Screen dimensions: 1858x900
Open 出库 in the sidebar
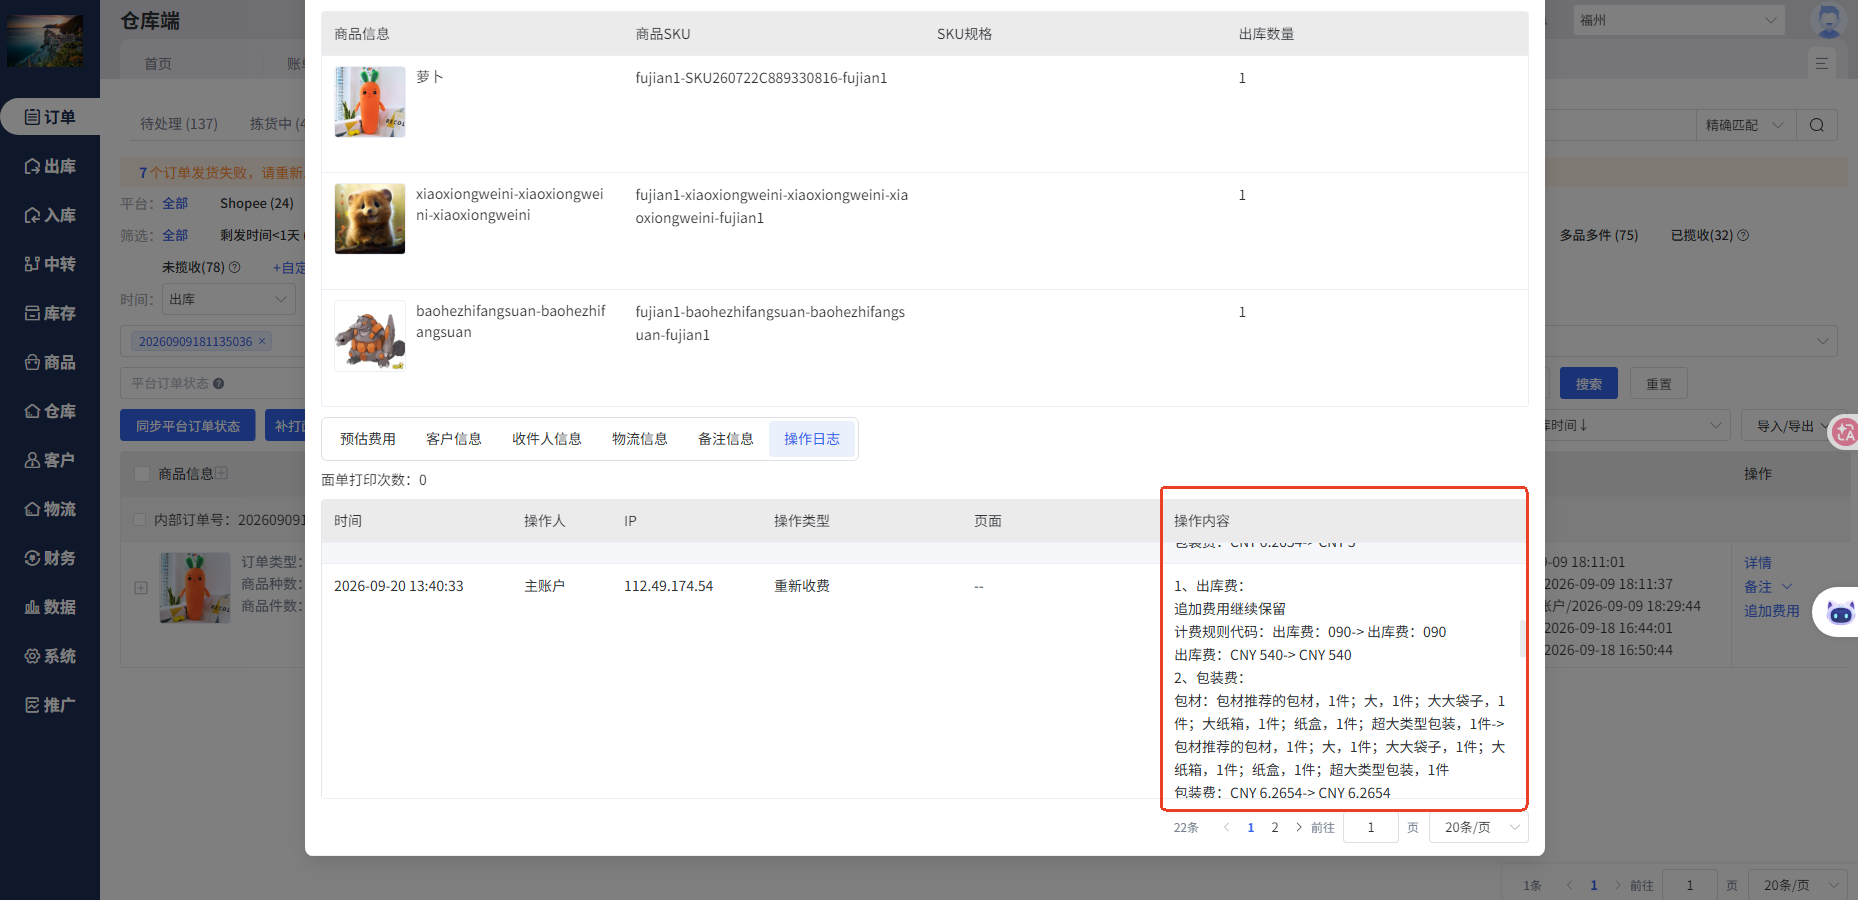click(x=50, y=166)
